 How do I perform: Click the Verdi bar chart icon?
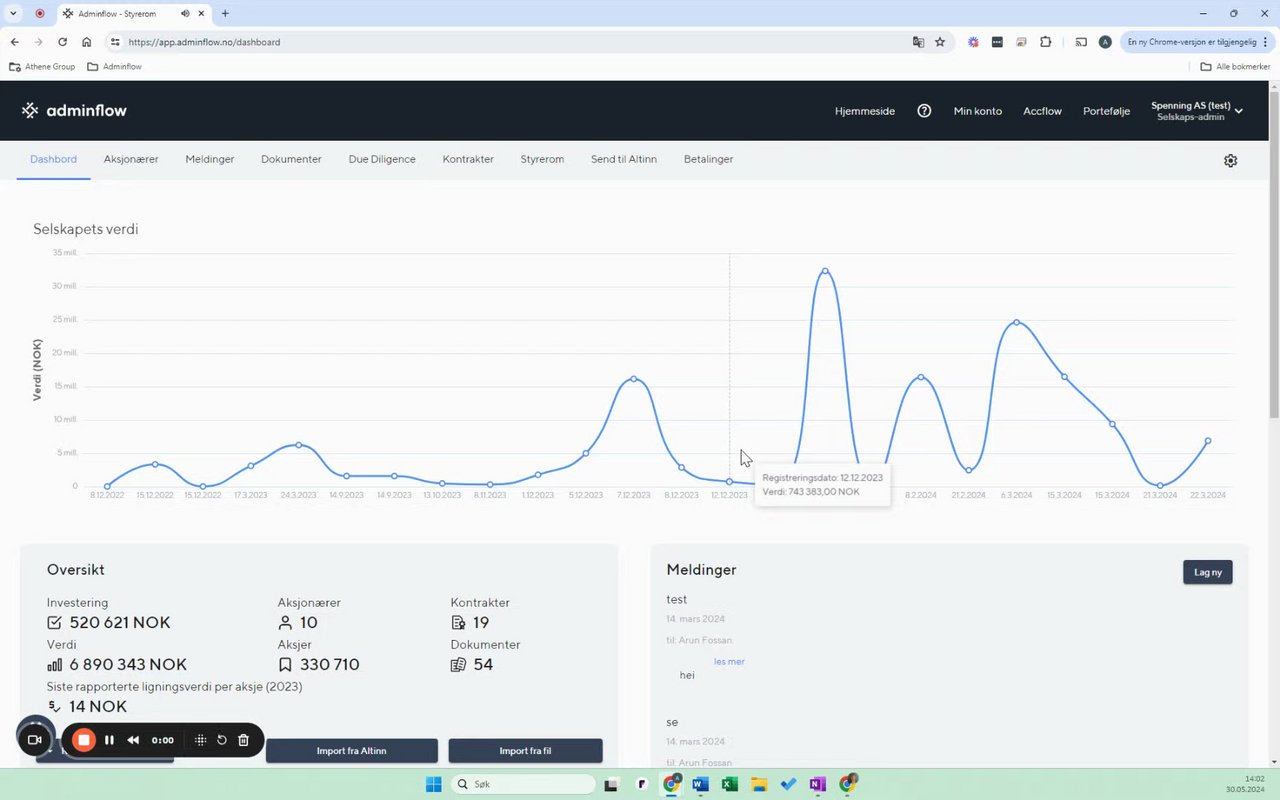[54, 665]
